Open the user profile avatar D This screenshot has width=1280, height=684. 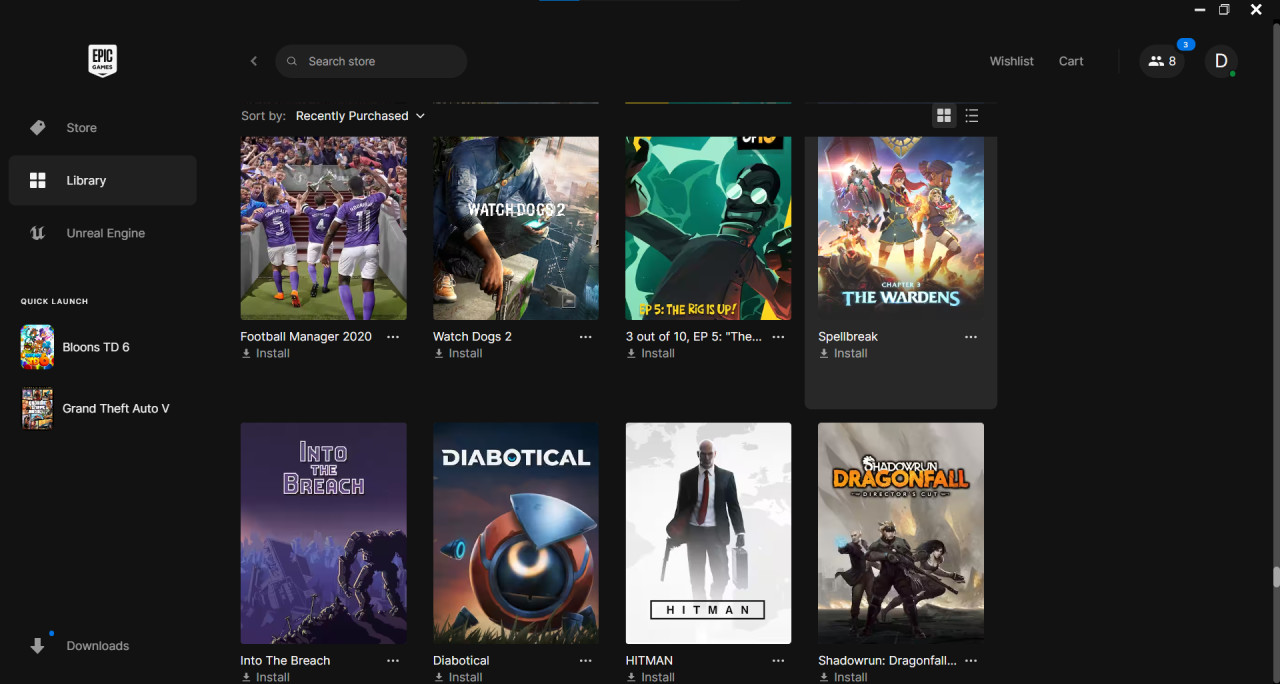[1220, 61]
